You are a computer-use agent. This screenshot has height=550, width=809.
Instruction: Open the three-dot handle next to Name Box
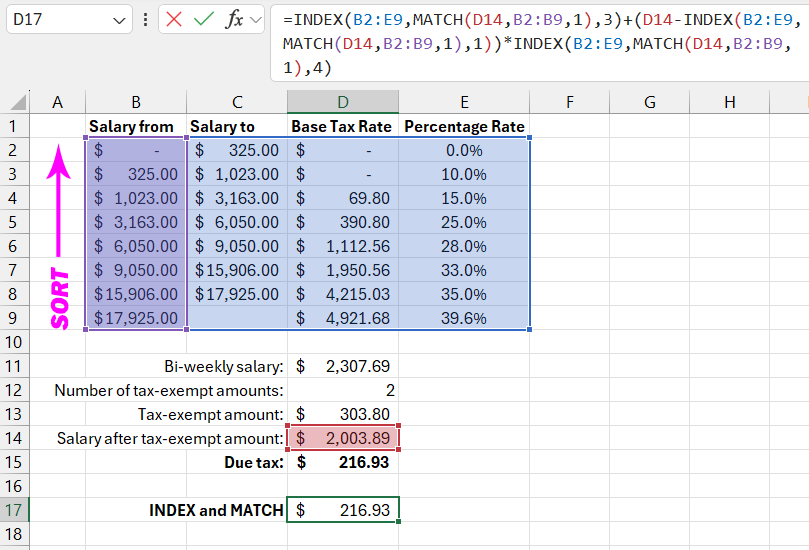pyautogui.click(x=145, y=20)
